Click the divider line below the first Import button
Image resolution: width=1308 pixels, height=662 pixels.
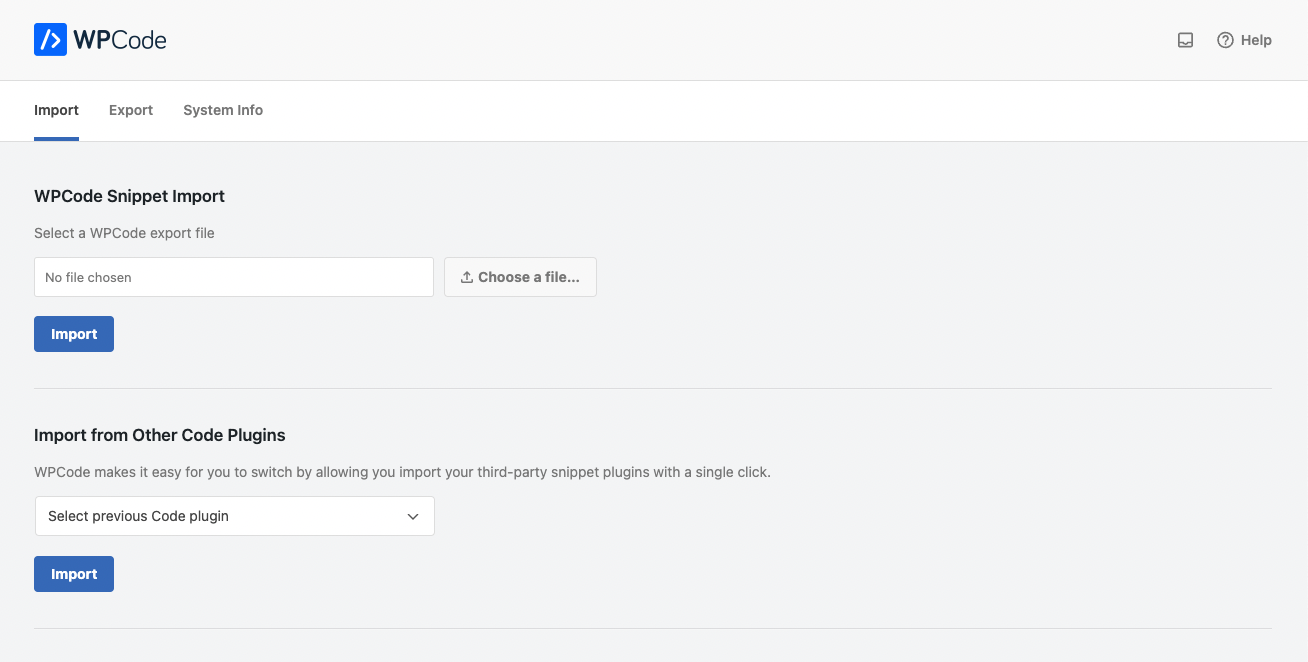pos(652,388)
